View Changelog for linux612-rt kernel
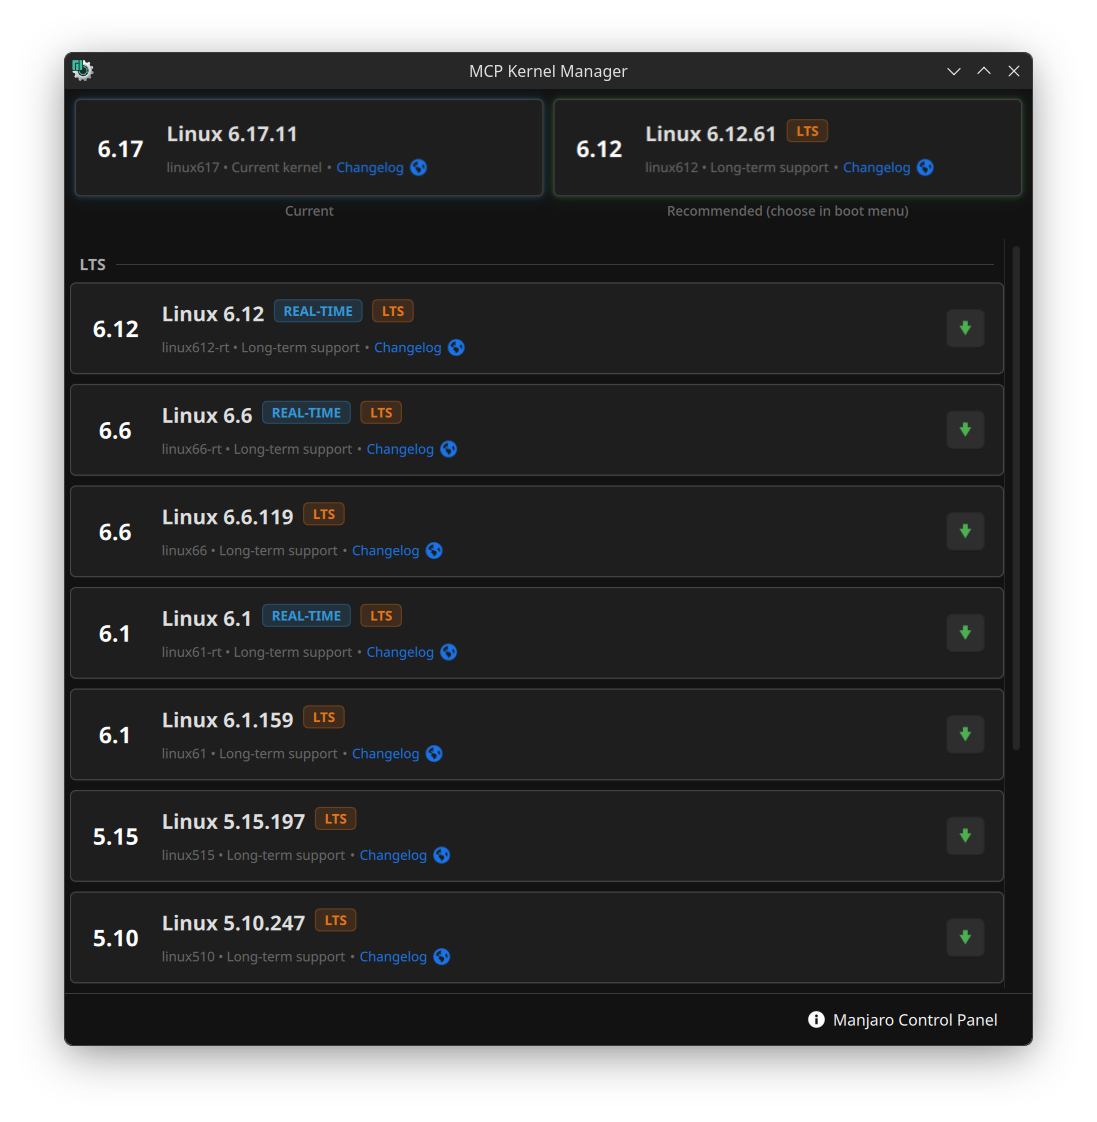 (407, 348)
